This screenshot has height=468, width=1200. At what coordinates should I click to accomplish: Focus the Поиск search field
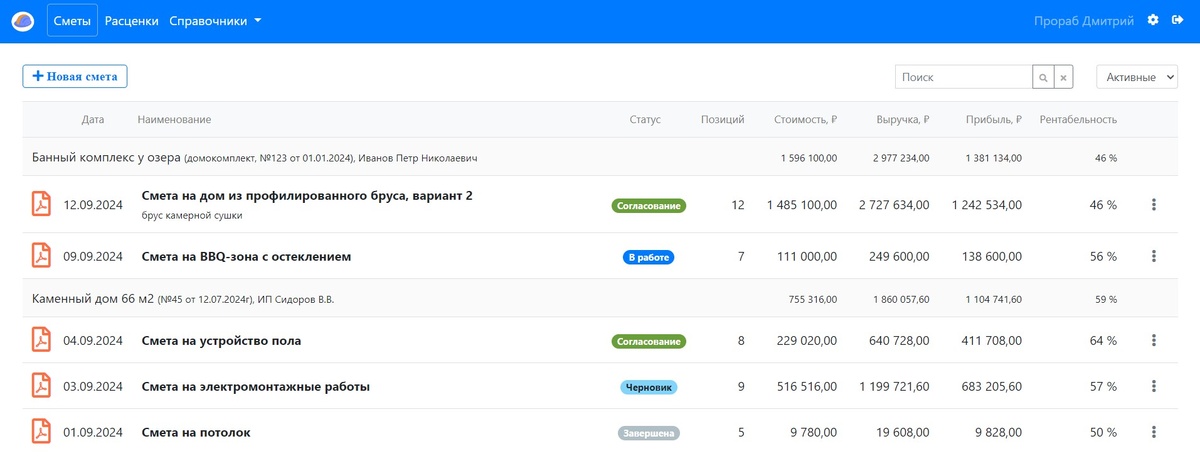pos(963,77)
